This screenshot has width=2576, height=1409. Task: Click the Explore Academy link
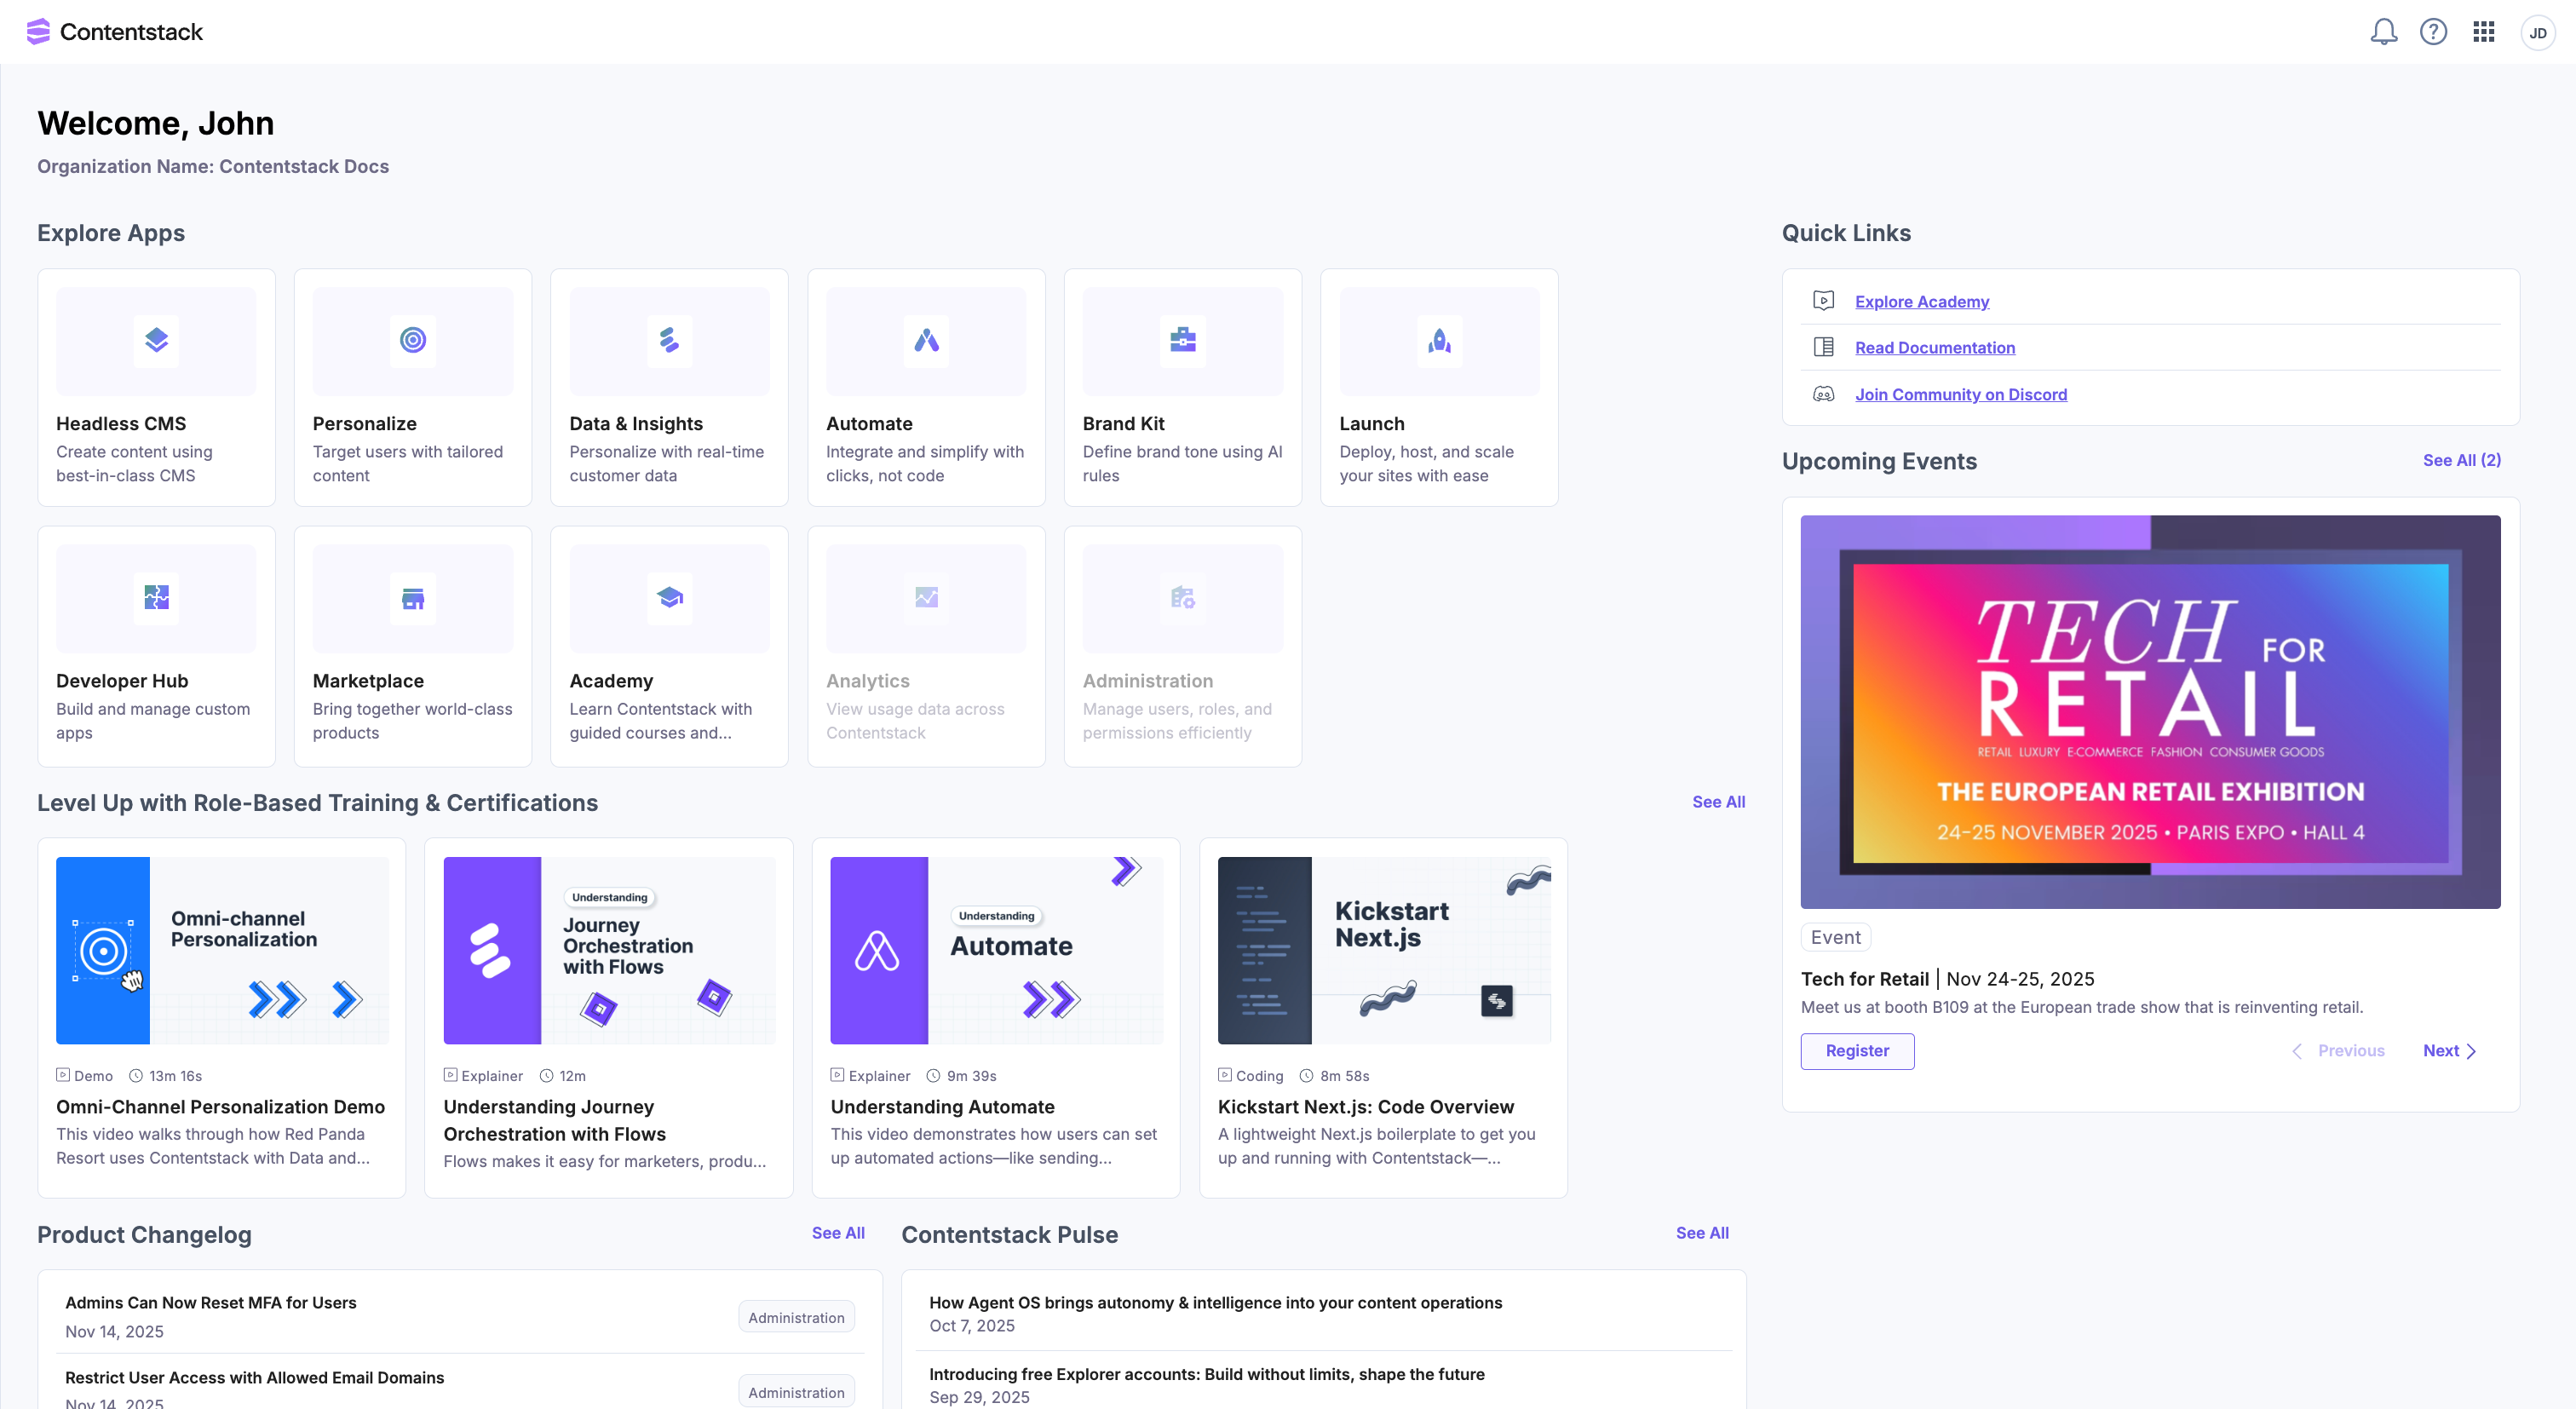pos(1921,301)
